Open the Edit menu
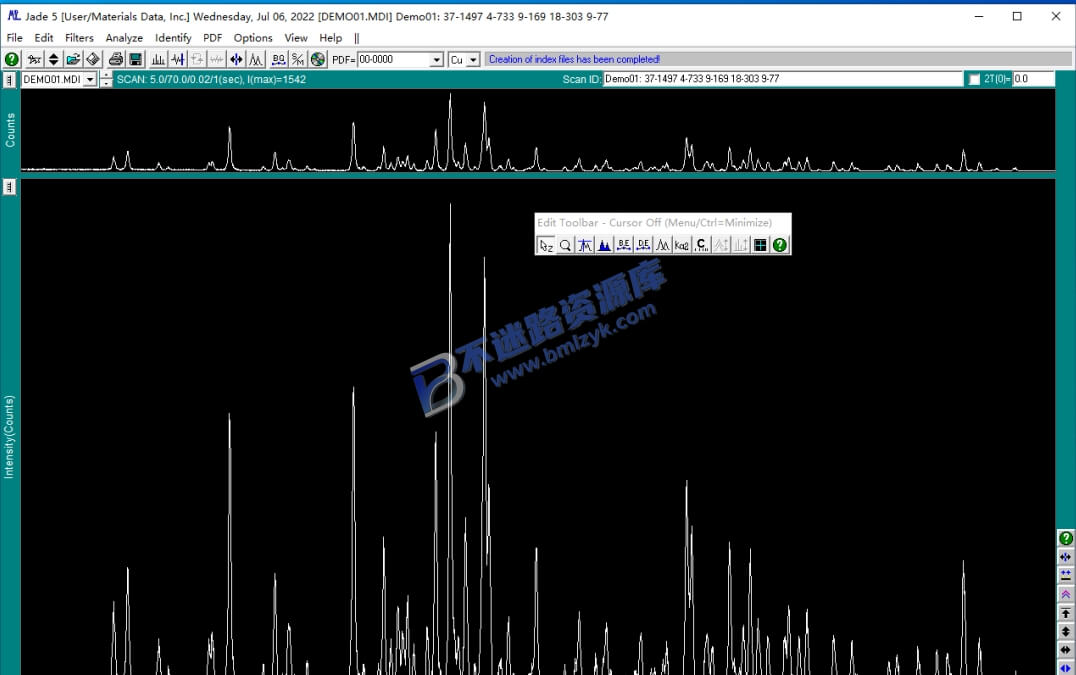 point(44,38)
